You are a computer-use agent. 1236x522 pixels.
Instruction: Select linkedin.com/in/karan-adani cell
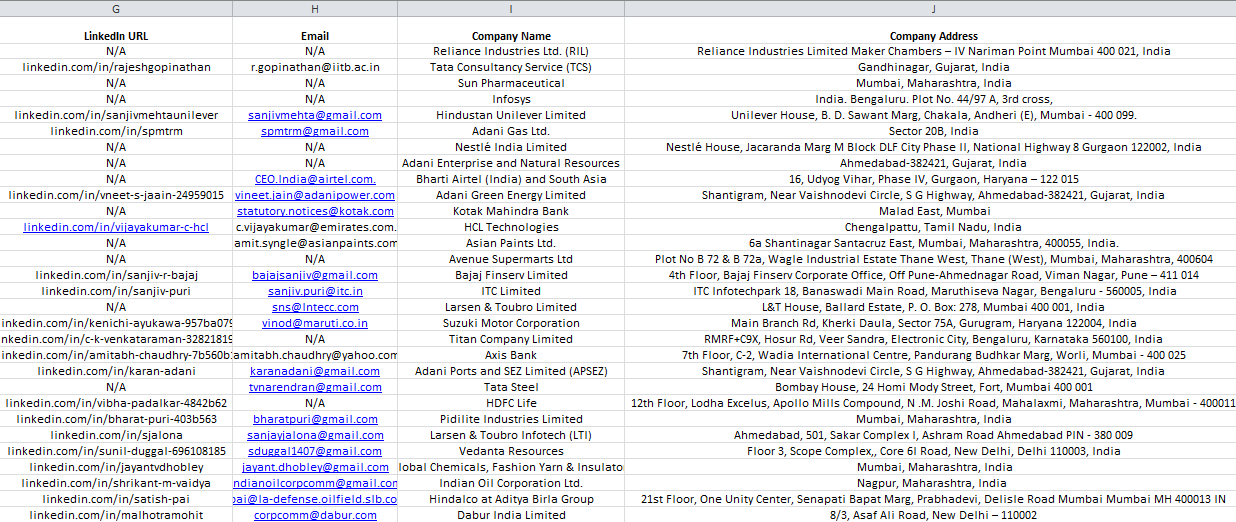pyautogui.click(x=116, y=371)
